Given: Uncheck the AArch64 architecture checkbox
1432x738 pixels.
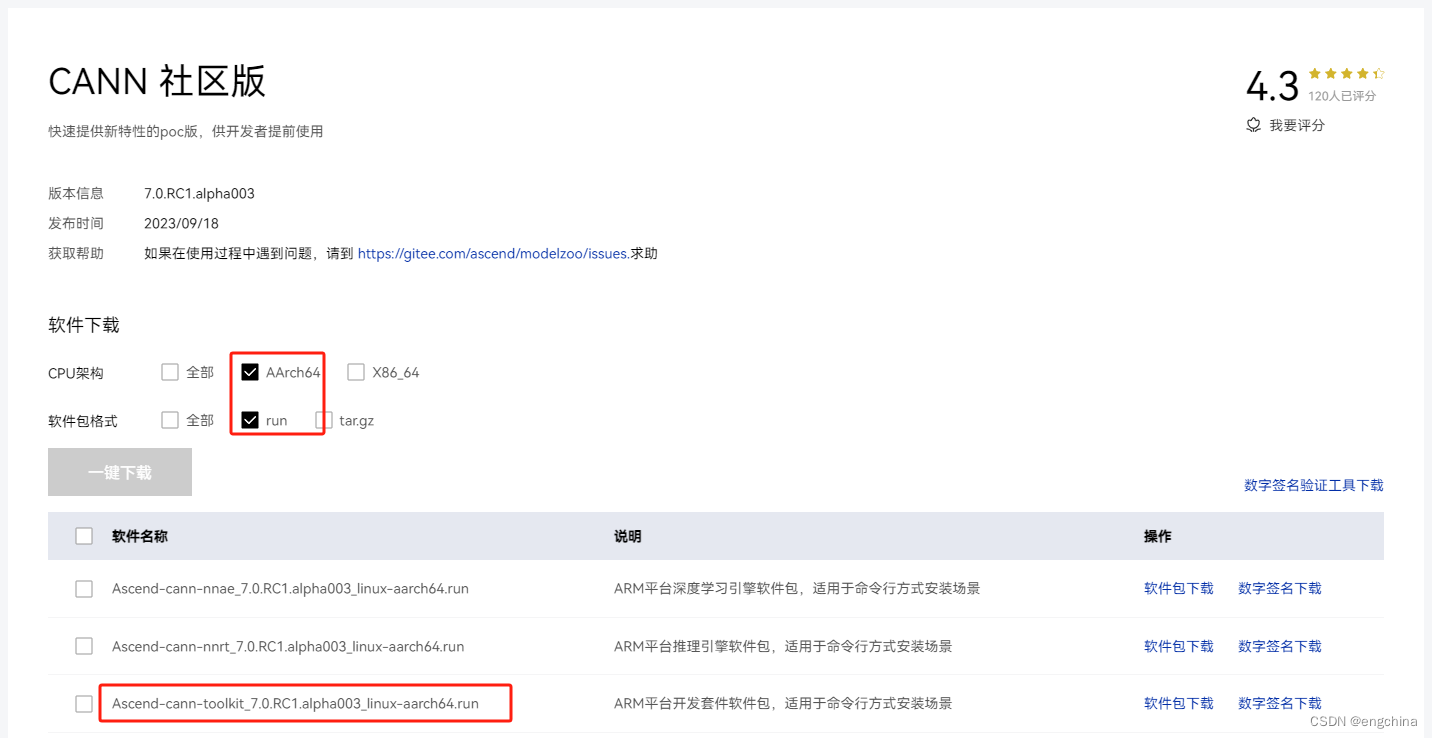Looking at the screenshot, I should pyautogui.click(x=250, y=372).
